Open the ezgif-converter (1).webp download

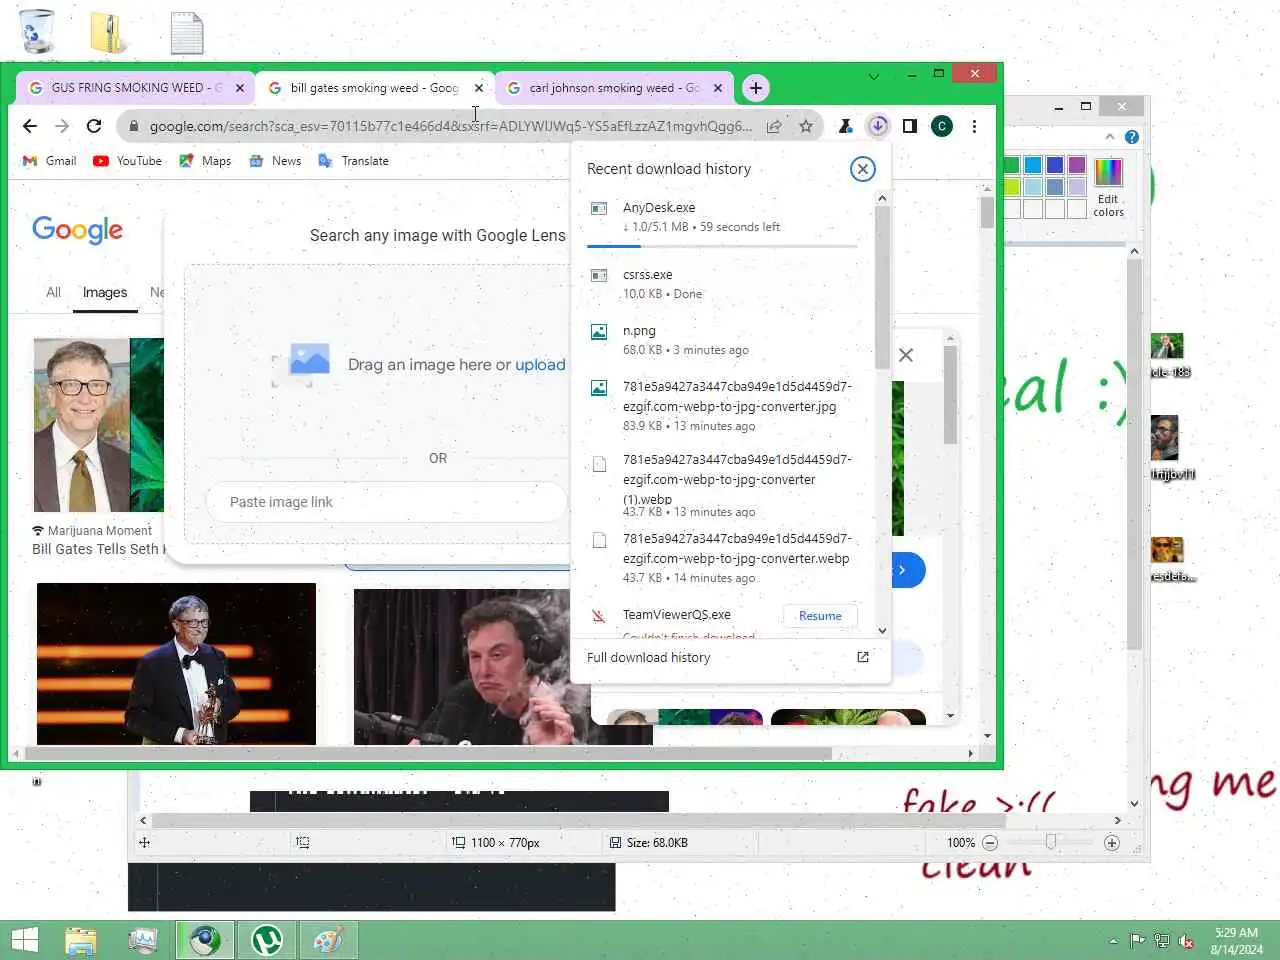click(722, 485)
